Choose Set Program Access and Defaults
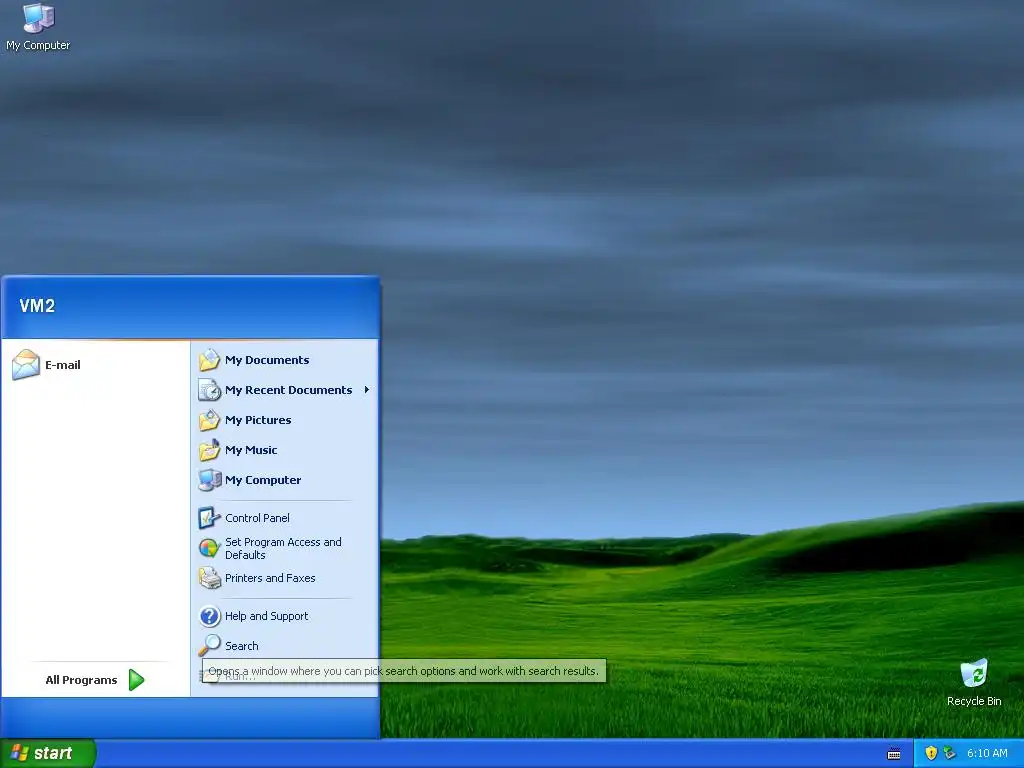Image resolution: width=1024 pixels, height=768 pixels. pos(285,548)
